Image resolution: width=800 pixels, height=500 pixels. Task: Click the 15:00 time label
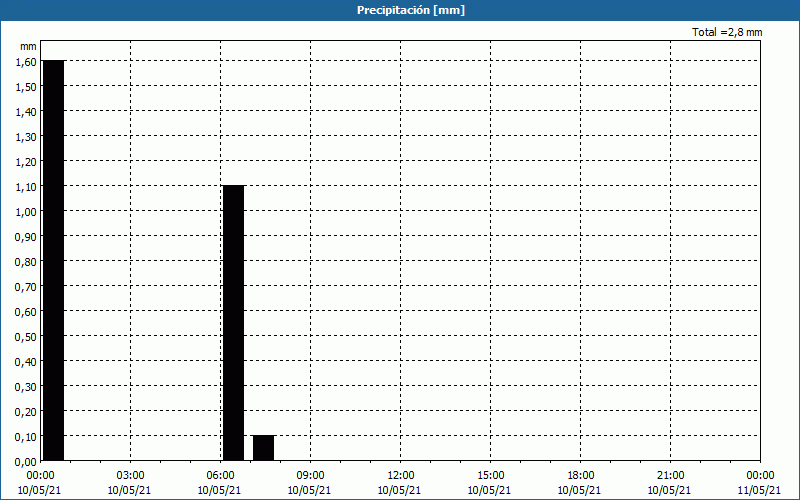click(490, 476)
